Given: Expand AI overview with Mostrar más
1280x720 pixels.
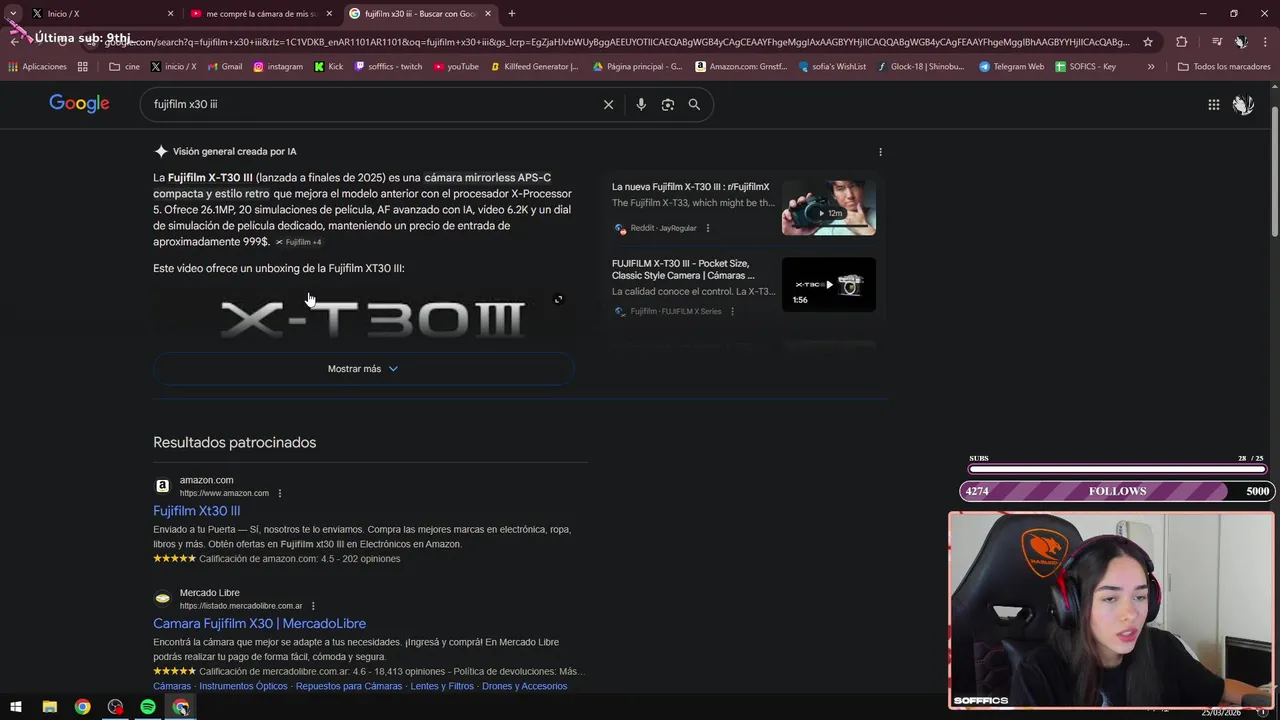Looking at the screenshot, I should point(363,369).
